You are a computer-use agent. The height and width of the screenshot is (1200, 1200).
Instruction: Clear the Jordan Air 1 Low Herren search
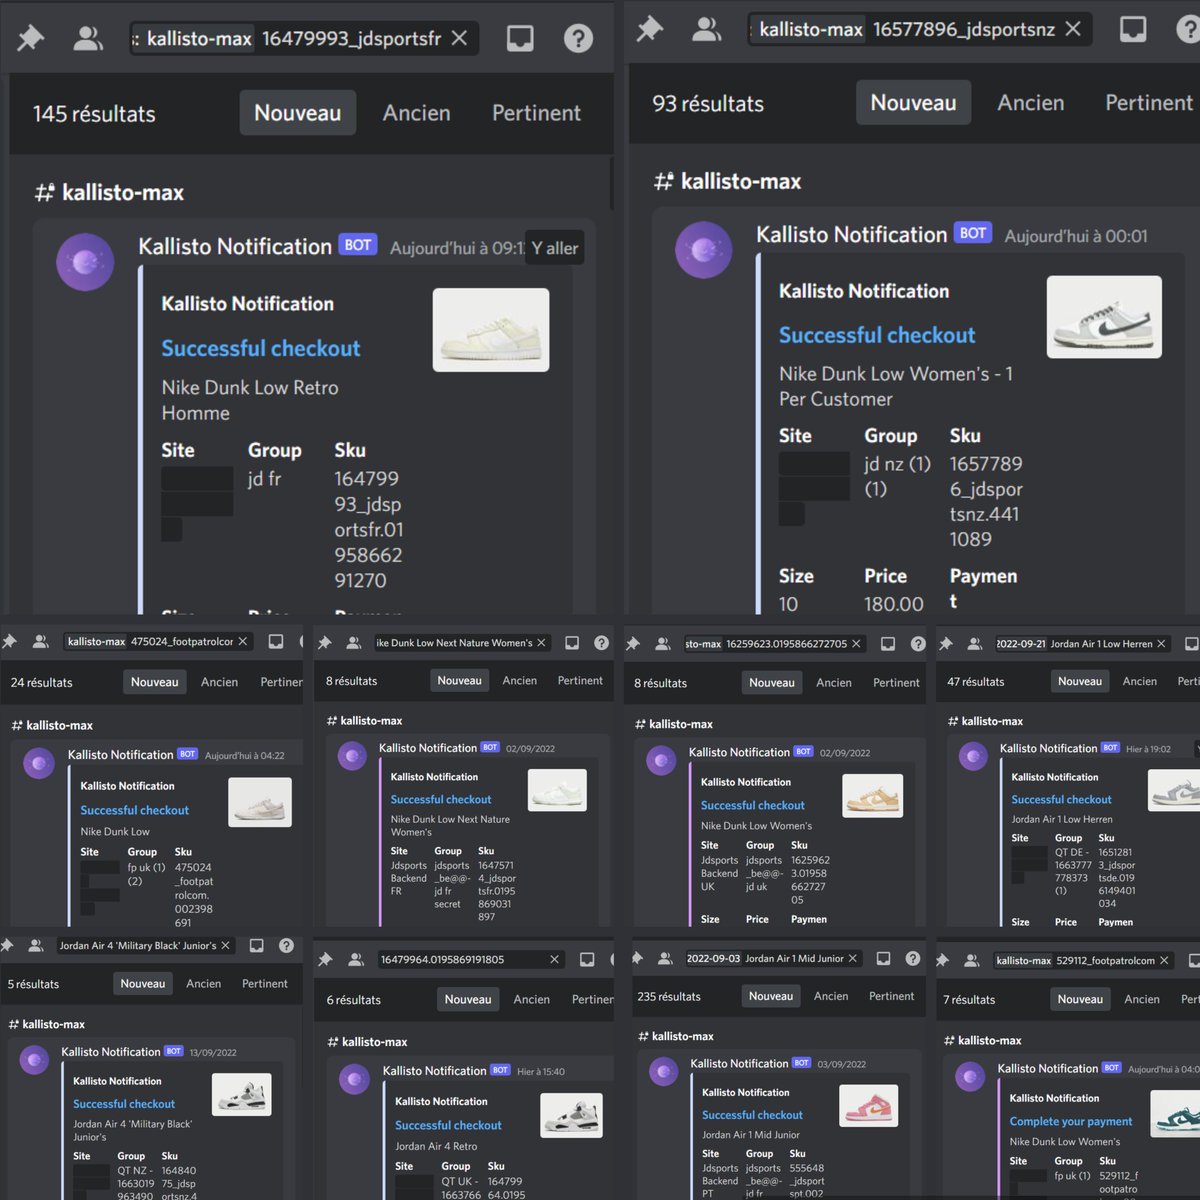pos(1161,644)
